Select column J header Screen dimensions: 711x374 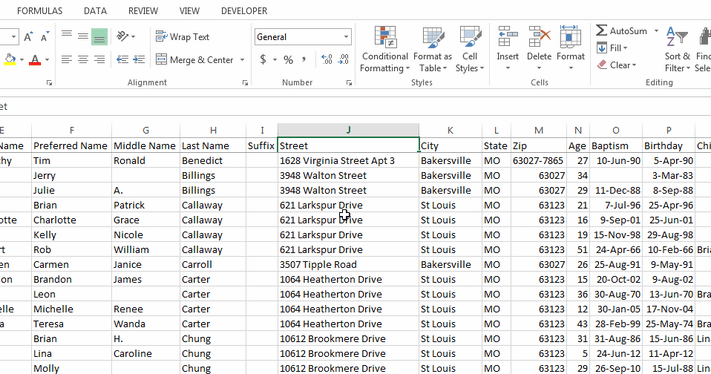348,130
